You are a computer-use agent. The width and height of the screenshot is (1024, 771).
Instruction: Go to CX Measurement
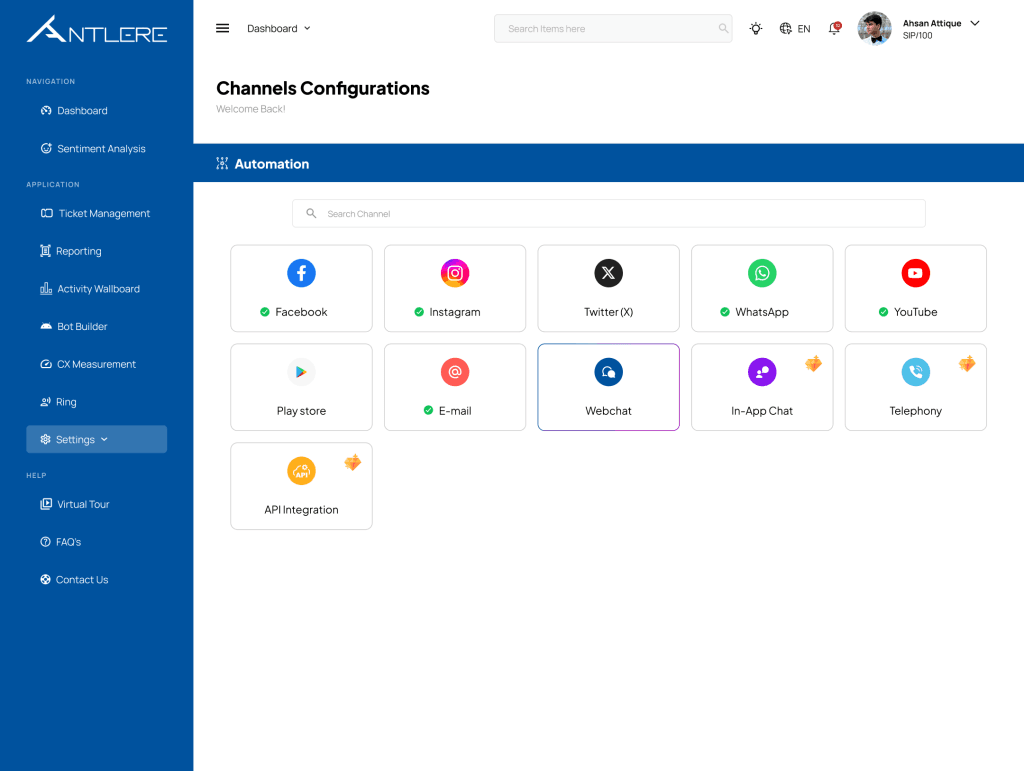[88, 364]
